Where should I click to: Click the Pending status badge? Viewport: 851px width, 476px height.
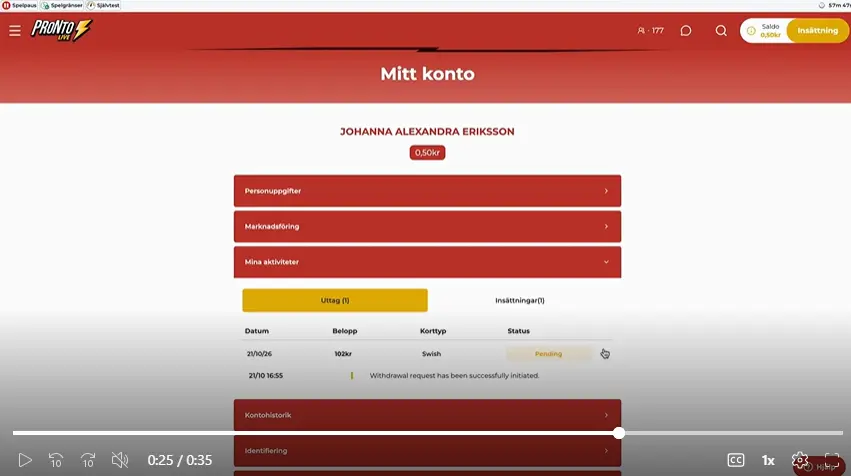(x=549, y=354)
